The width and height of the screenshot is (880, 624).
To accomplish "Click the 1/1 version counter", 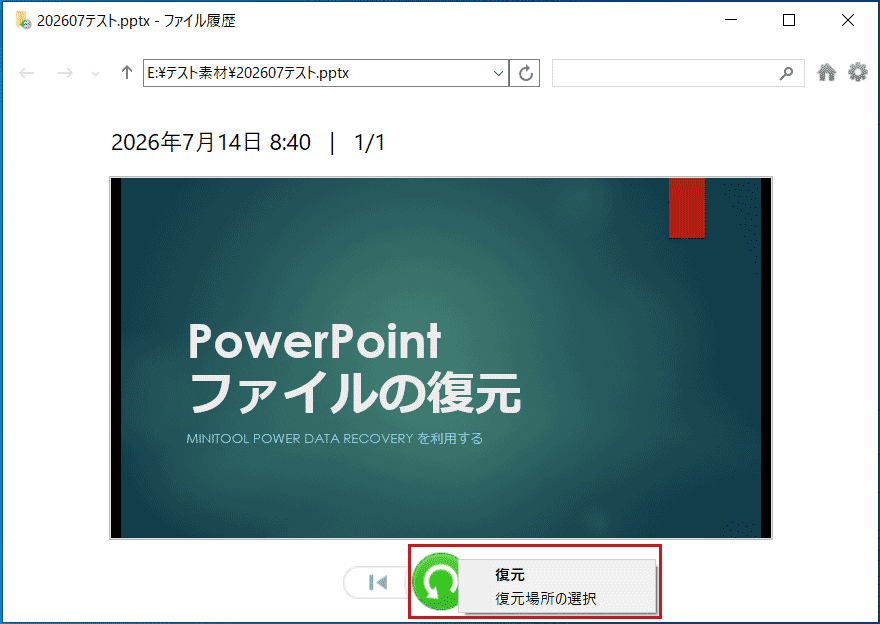I will click(x=369, y=143).
